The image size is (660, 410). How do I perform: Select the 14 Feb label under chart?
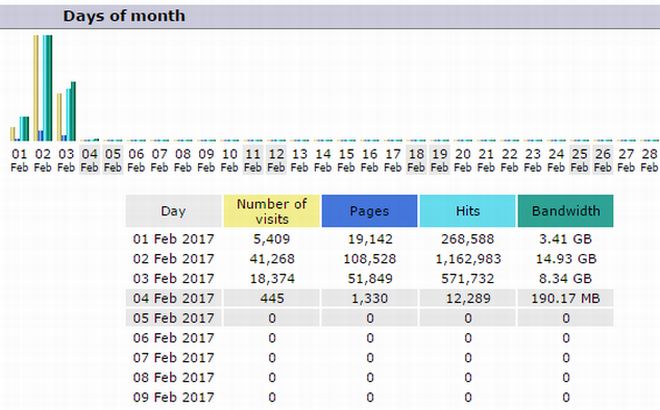click(x=323, y=160)
